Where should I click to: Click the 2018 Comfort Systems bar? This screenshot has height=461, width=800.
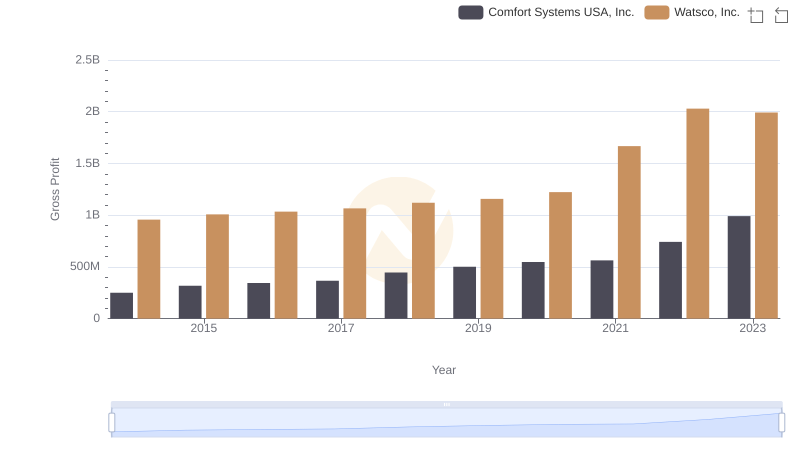tap(396, 295)
